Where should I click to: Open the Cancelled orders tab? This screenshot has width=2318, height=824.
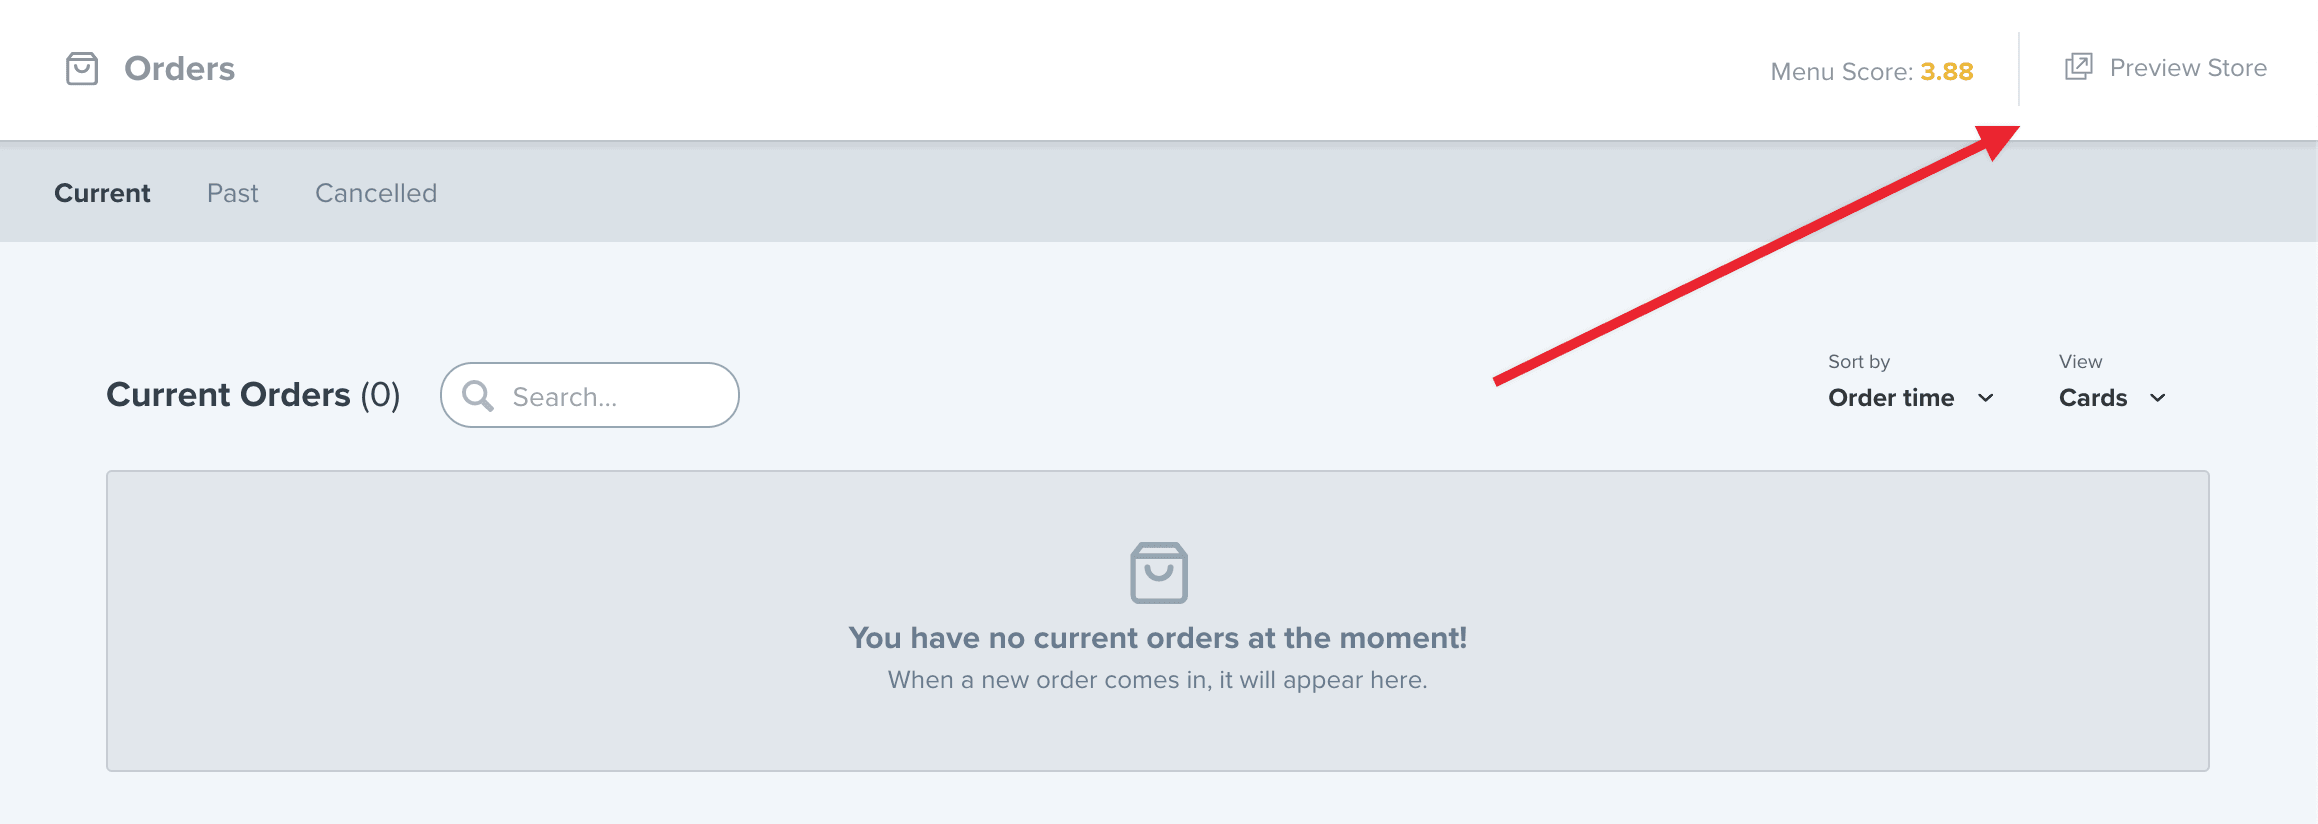[376, 193]
